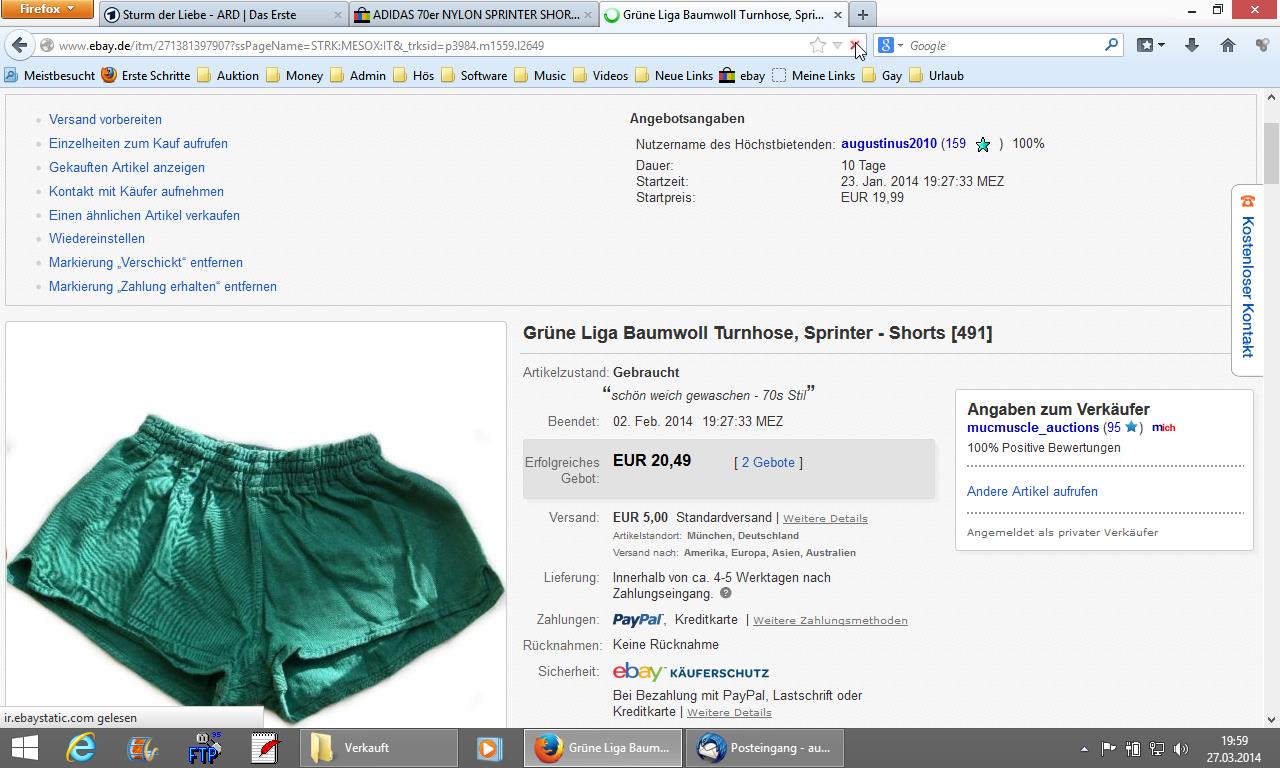Click the delivery info question mark icon
This screenshot has width=1280, height=768.
point(726,593)
